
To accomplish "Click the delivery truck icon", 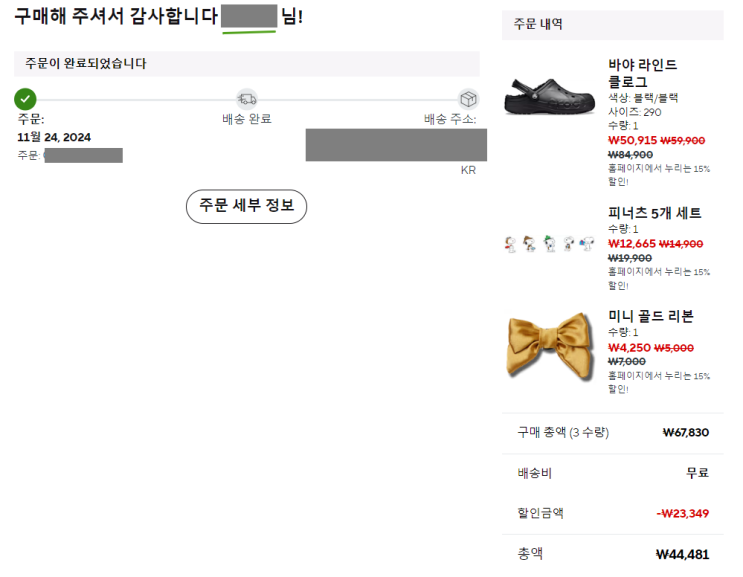I will (x=247, y=99).
